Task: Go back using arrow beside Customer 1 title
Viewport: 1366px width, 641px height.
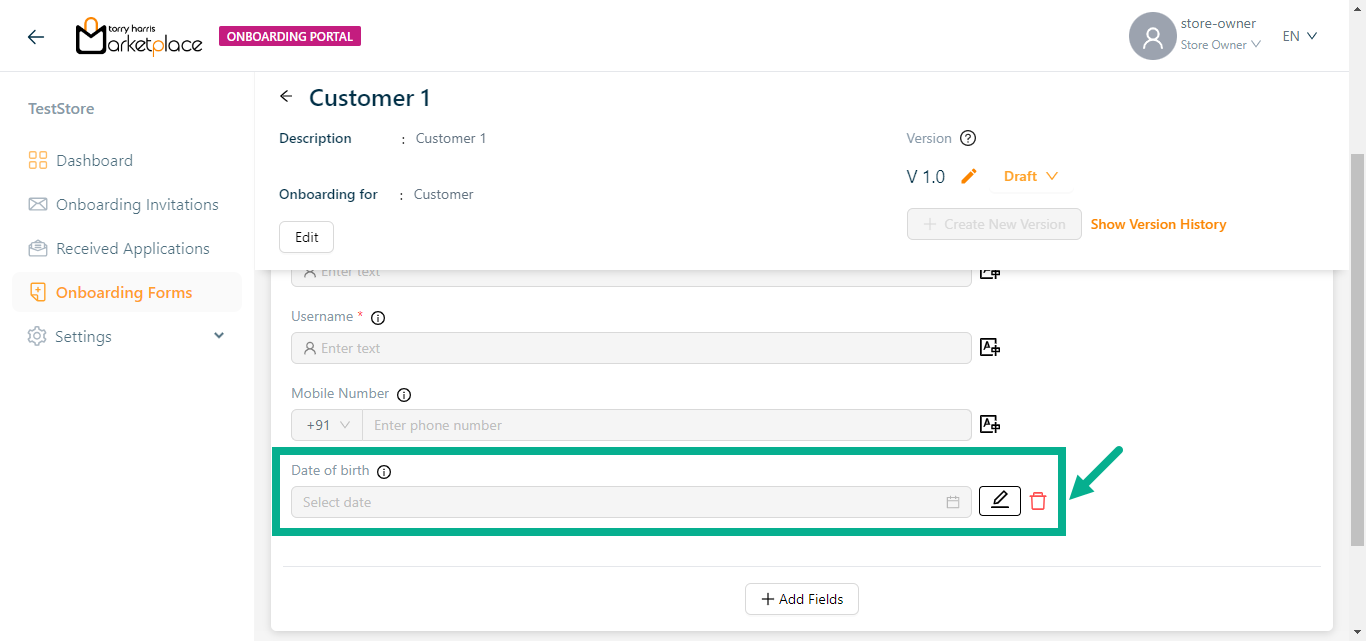Action: [286, 97]
